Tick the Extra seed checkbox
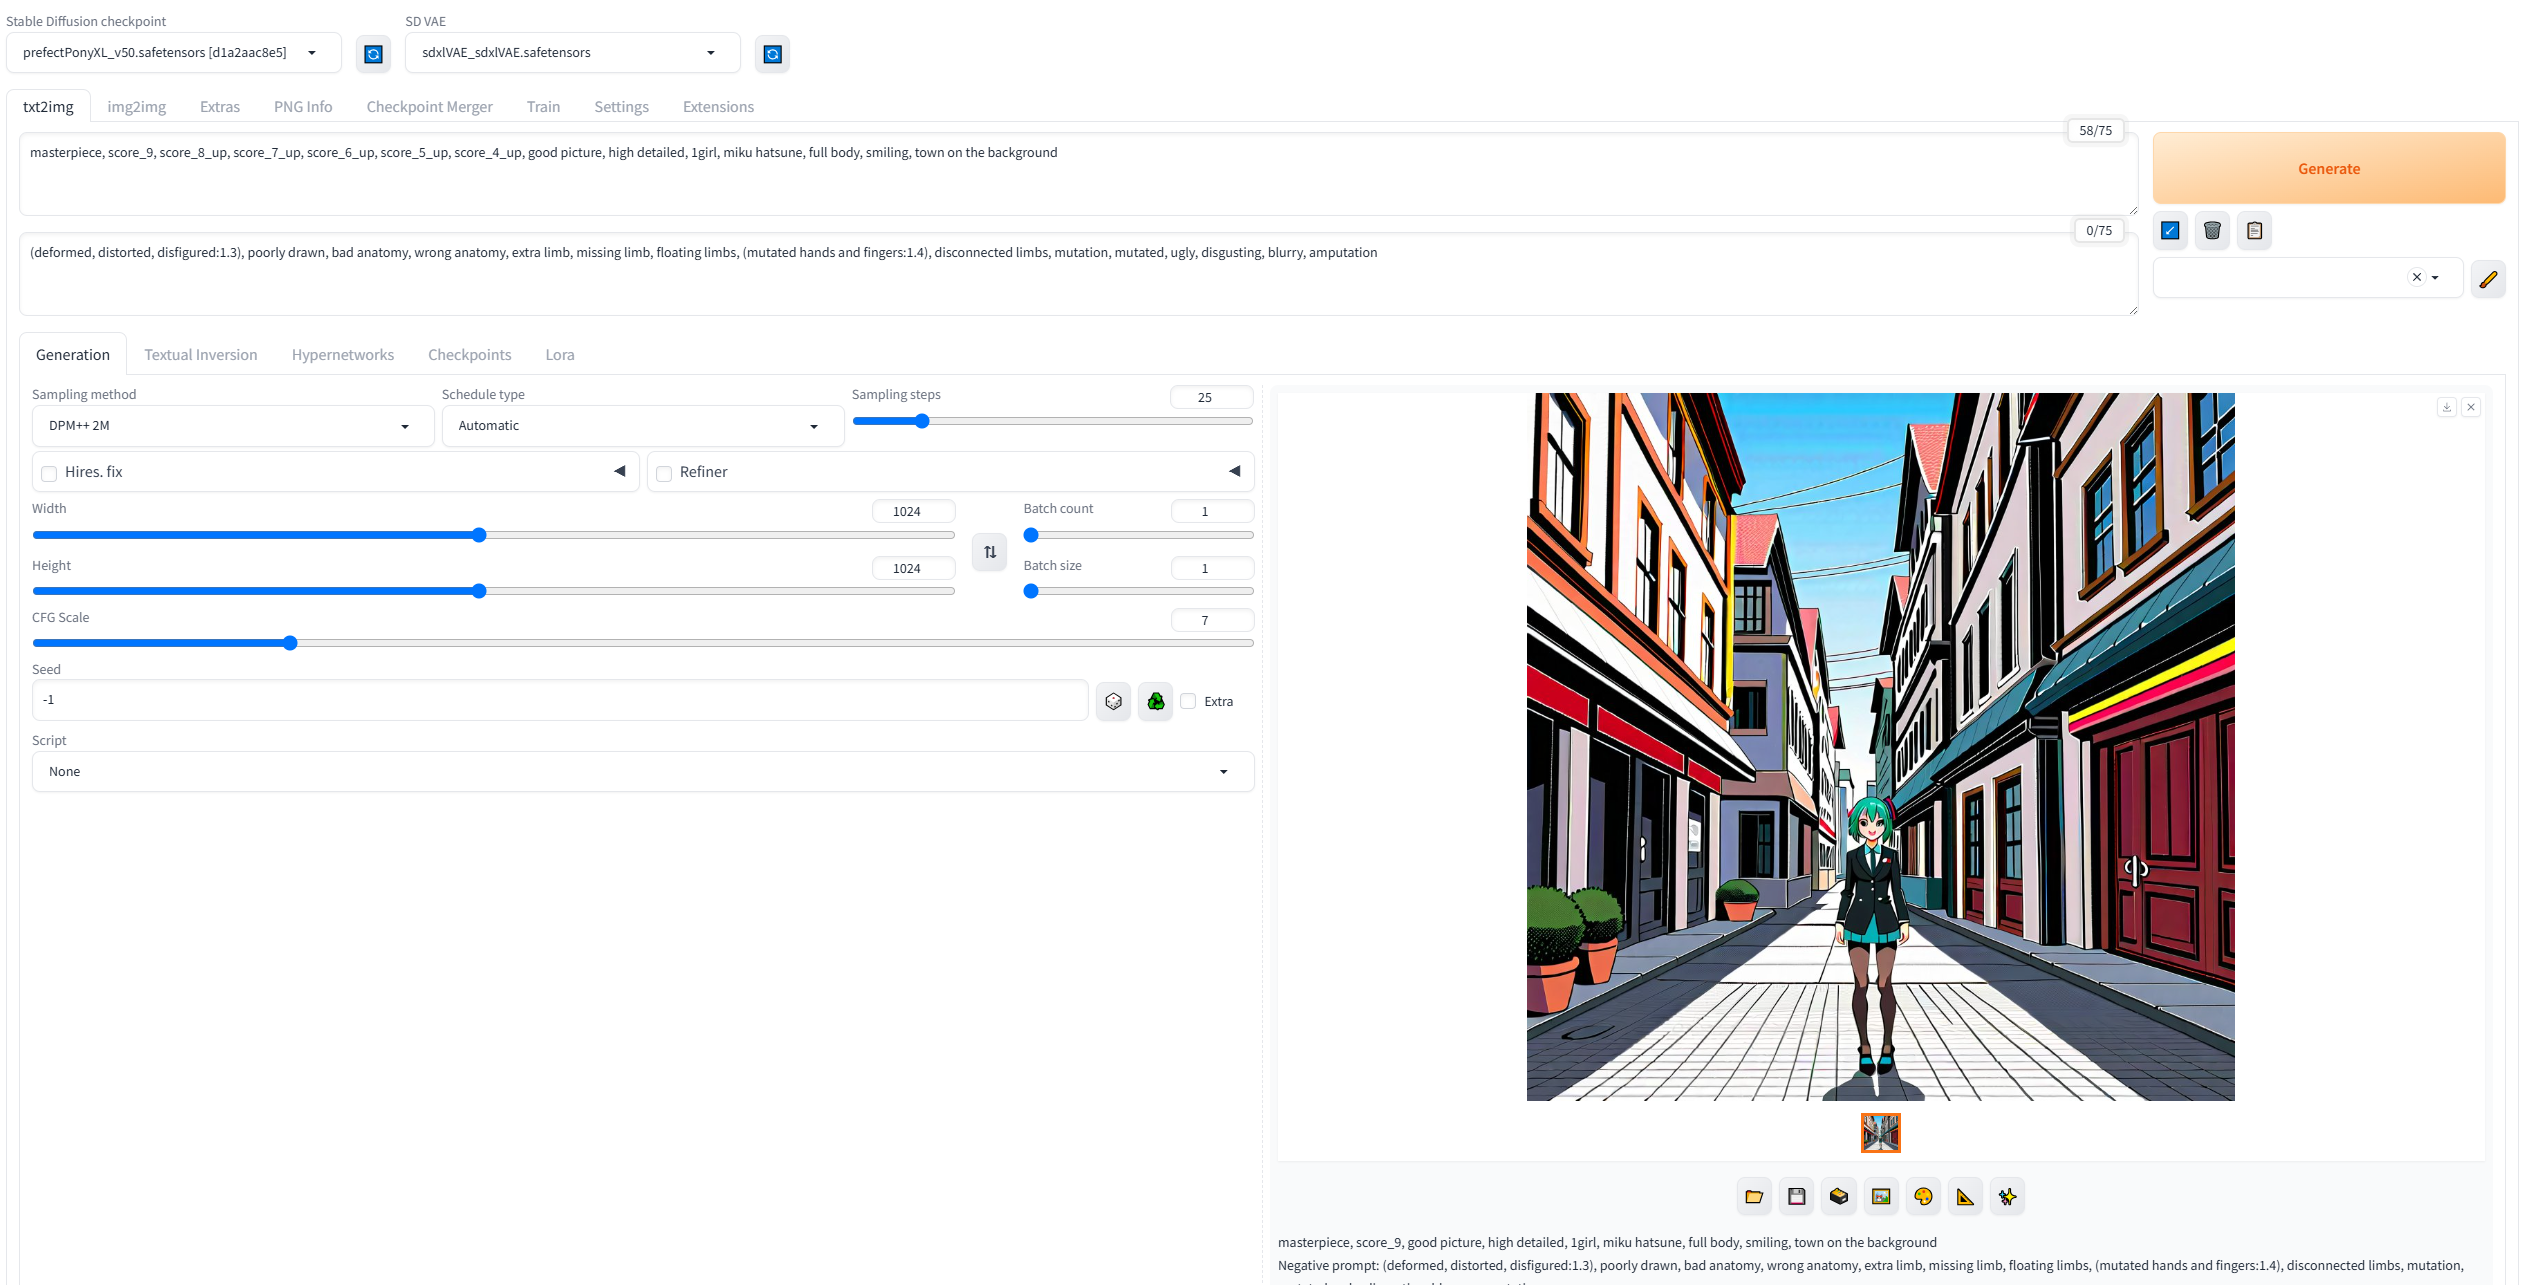Screen dimensions: 2523x1285 [x=1188, y=702]
